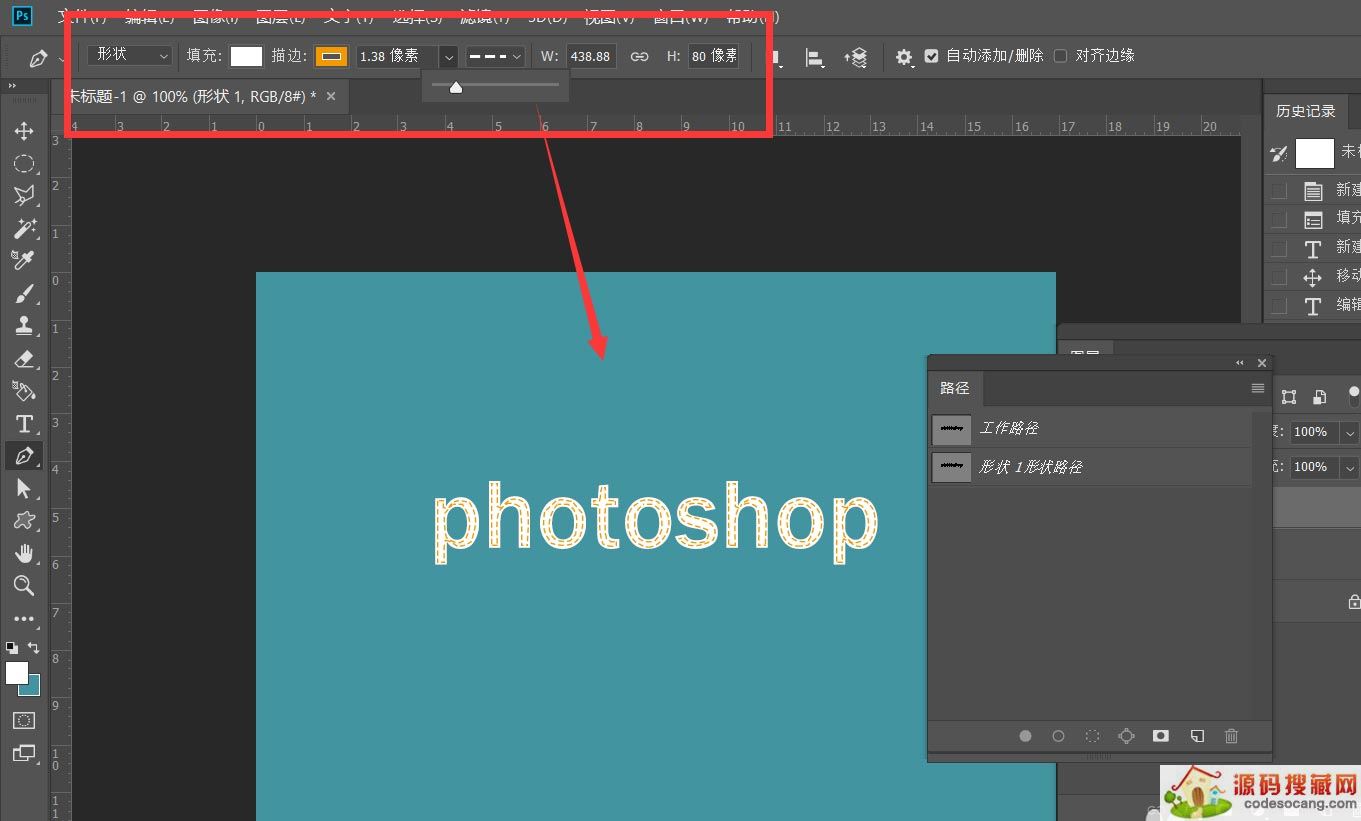Screen dimensions: 1361x821
Task: Switch to the 路径 panel tab
Action: [x=955, y=388]
